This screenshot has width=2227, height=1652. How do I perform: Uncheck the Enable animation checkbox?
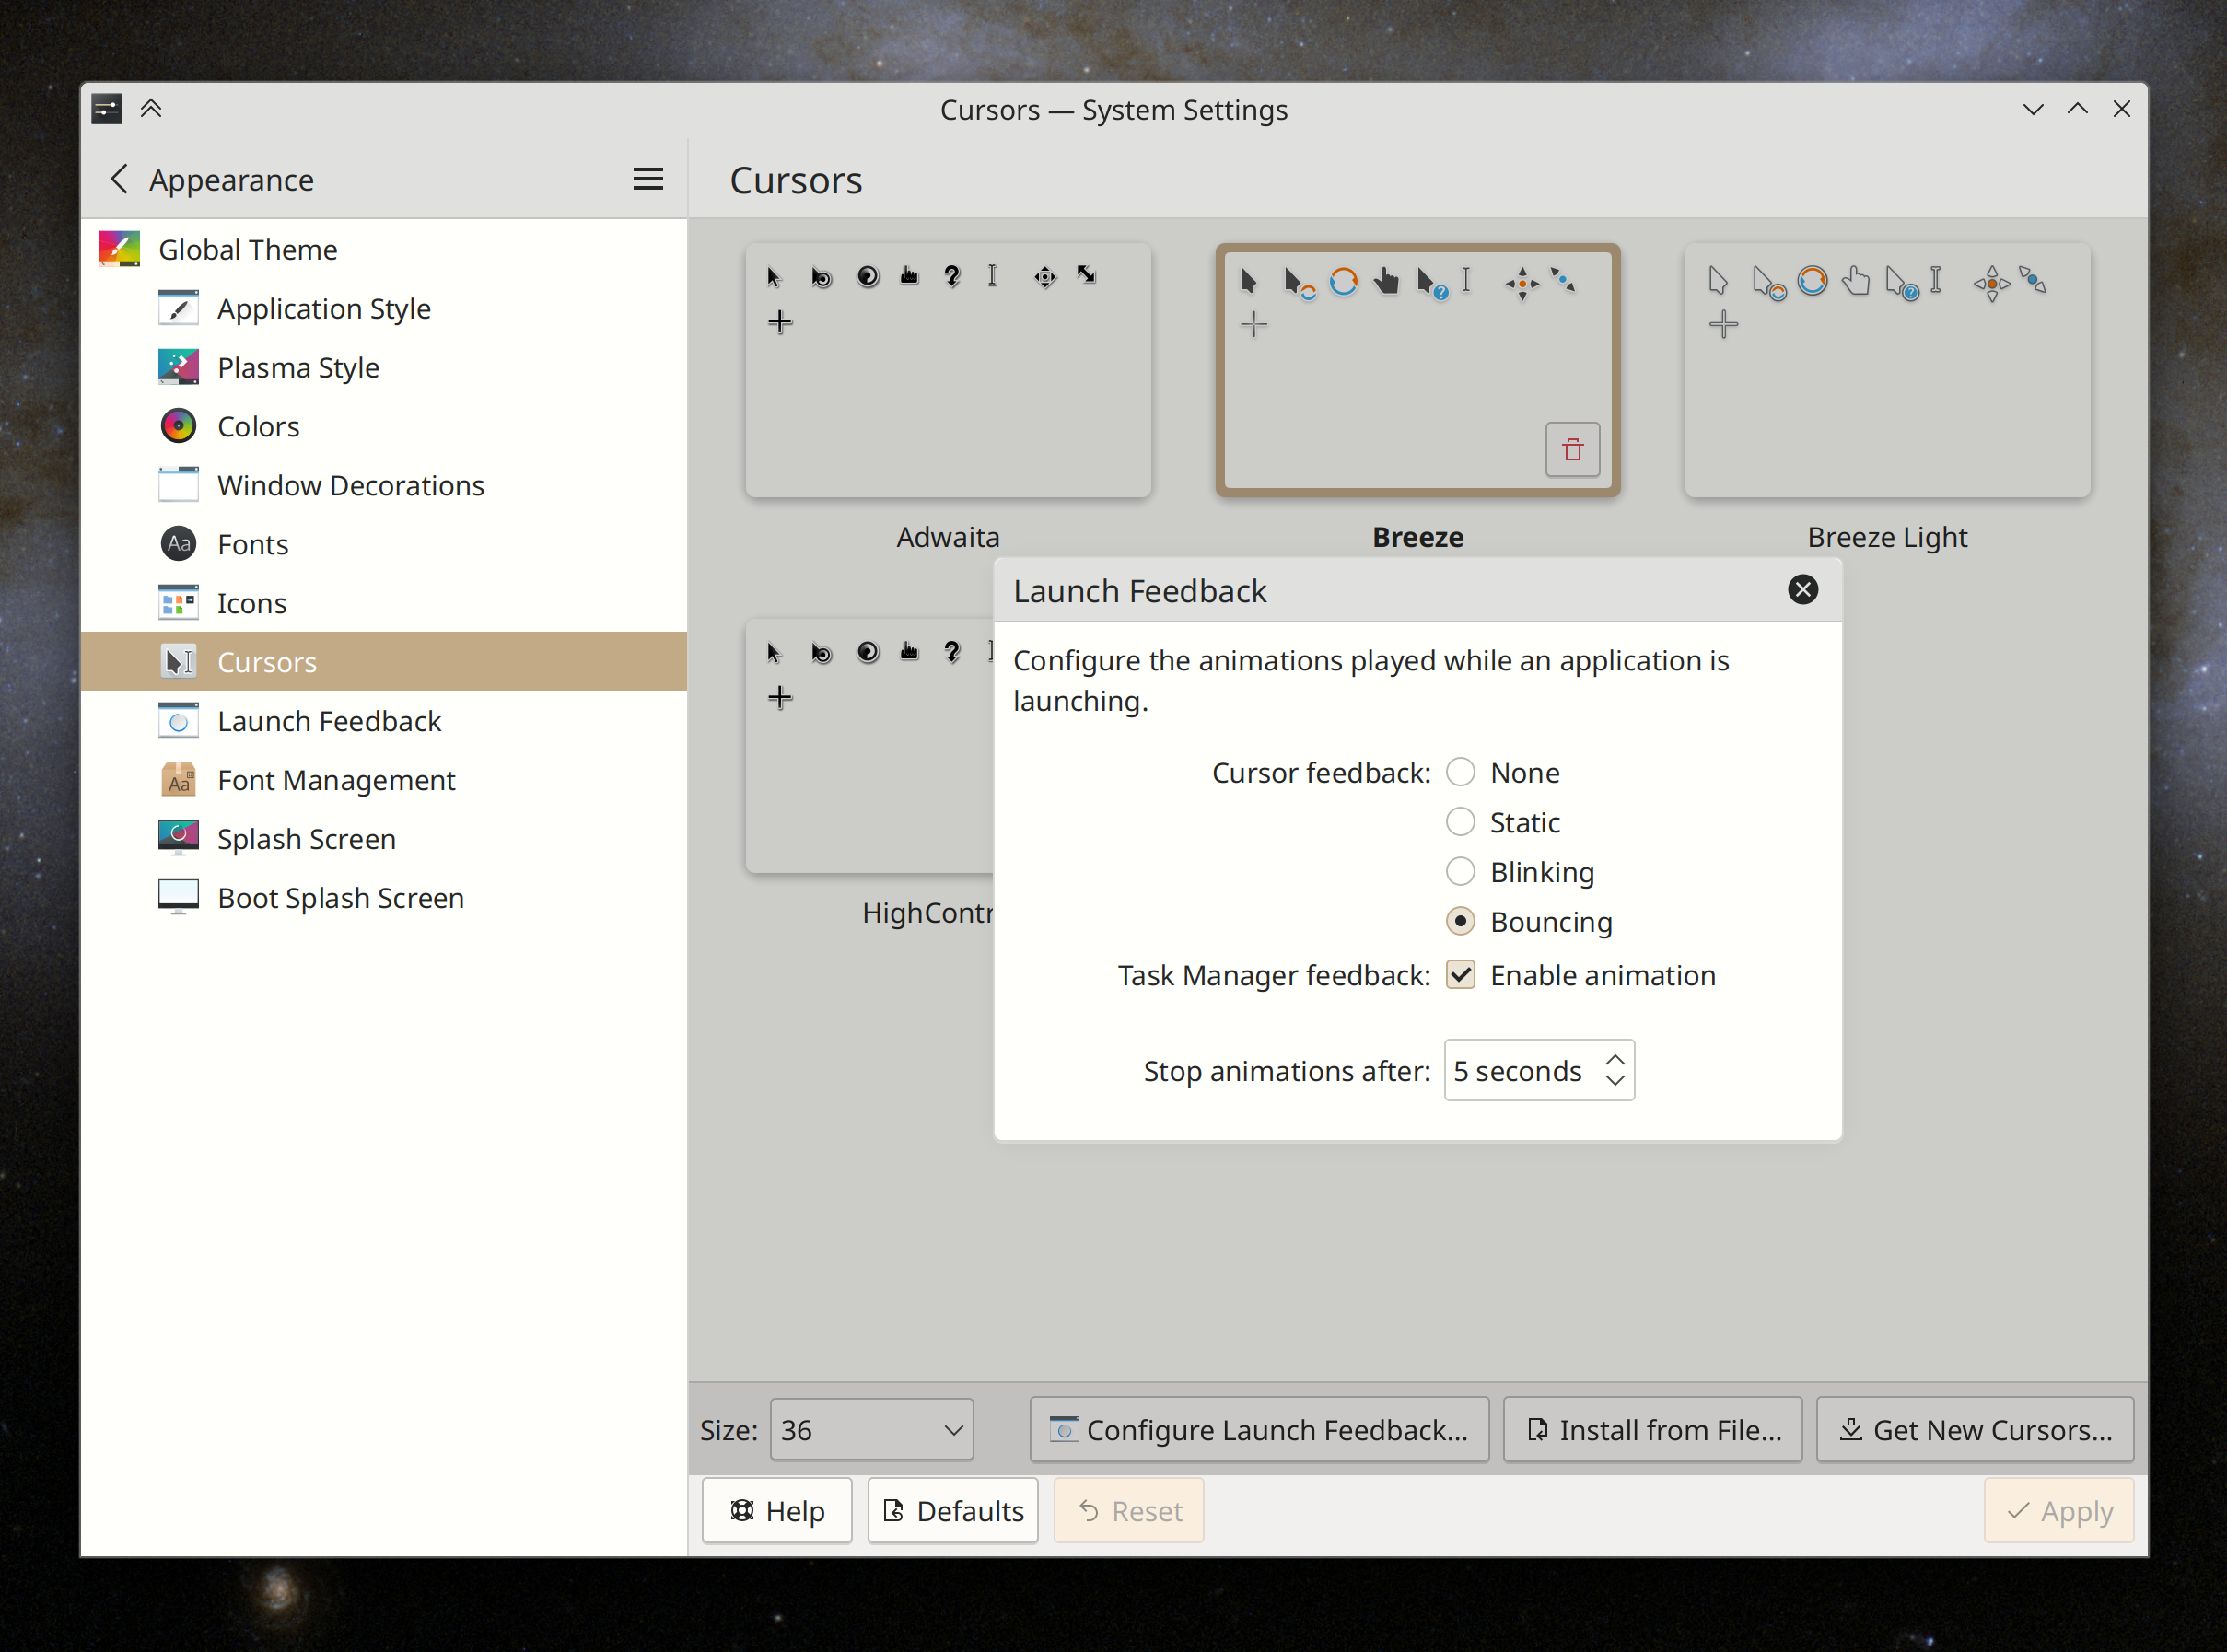[1460, 975]
